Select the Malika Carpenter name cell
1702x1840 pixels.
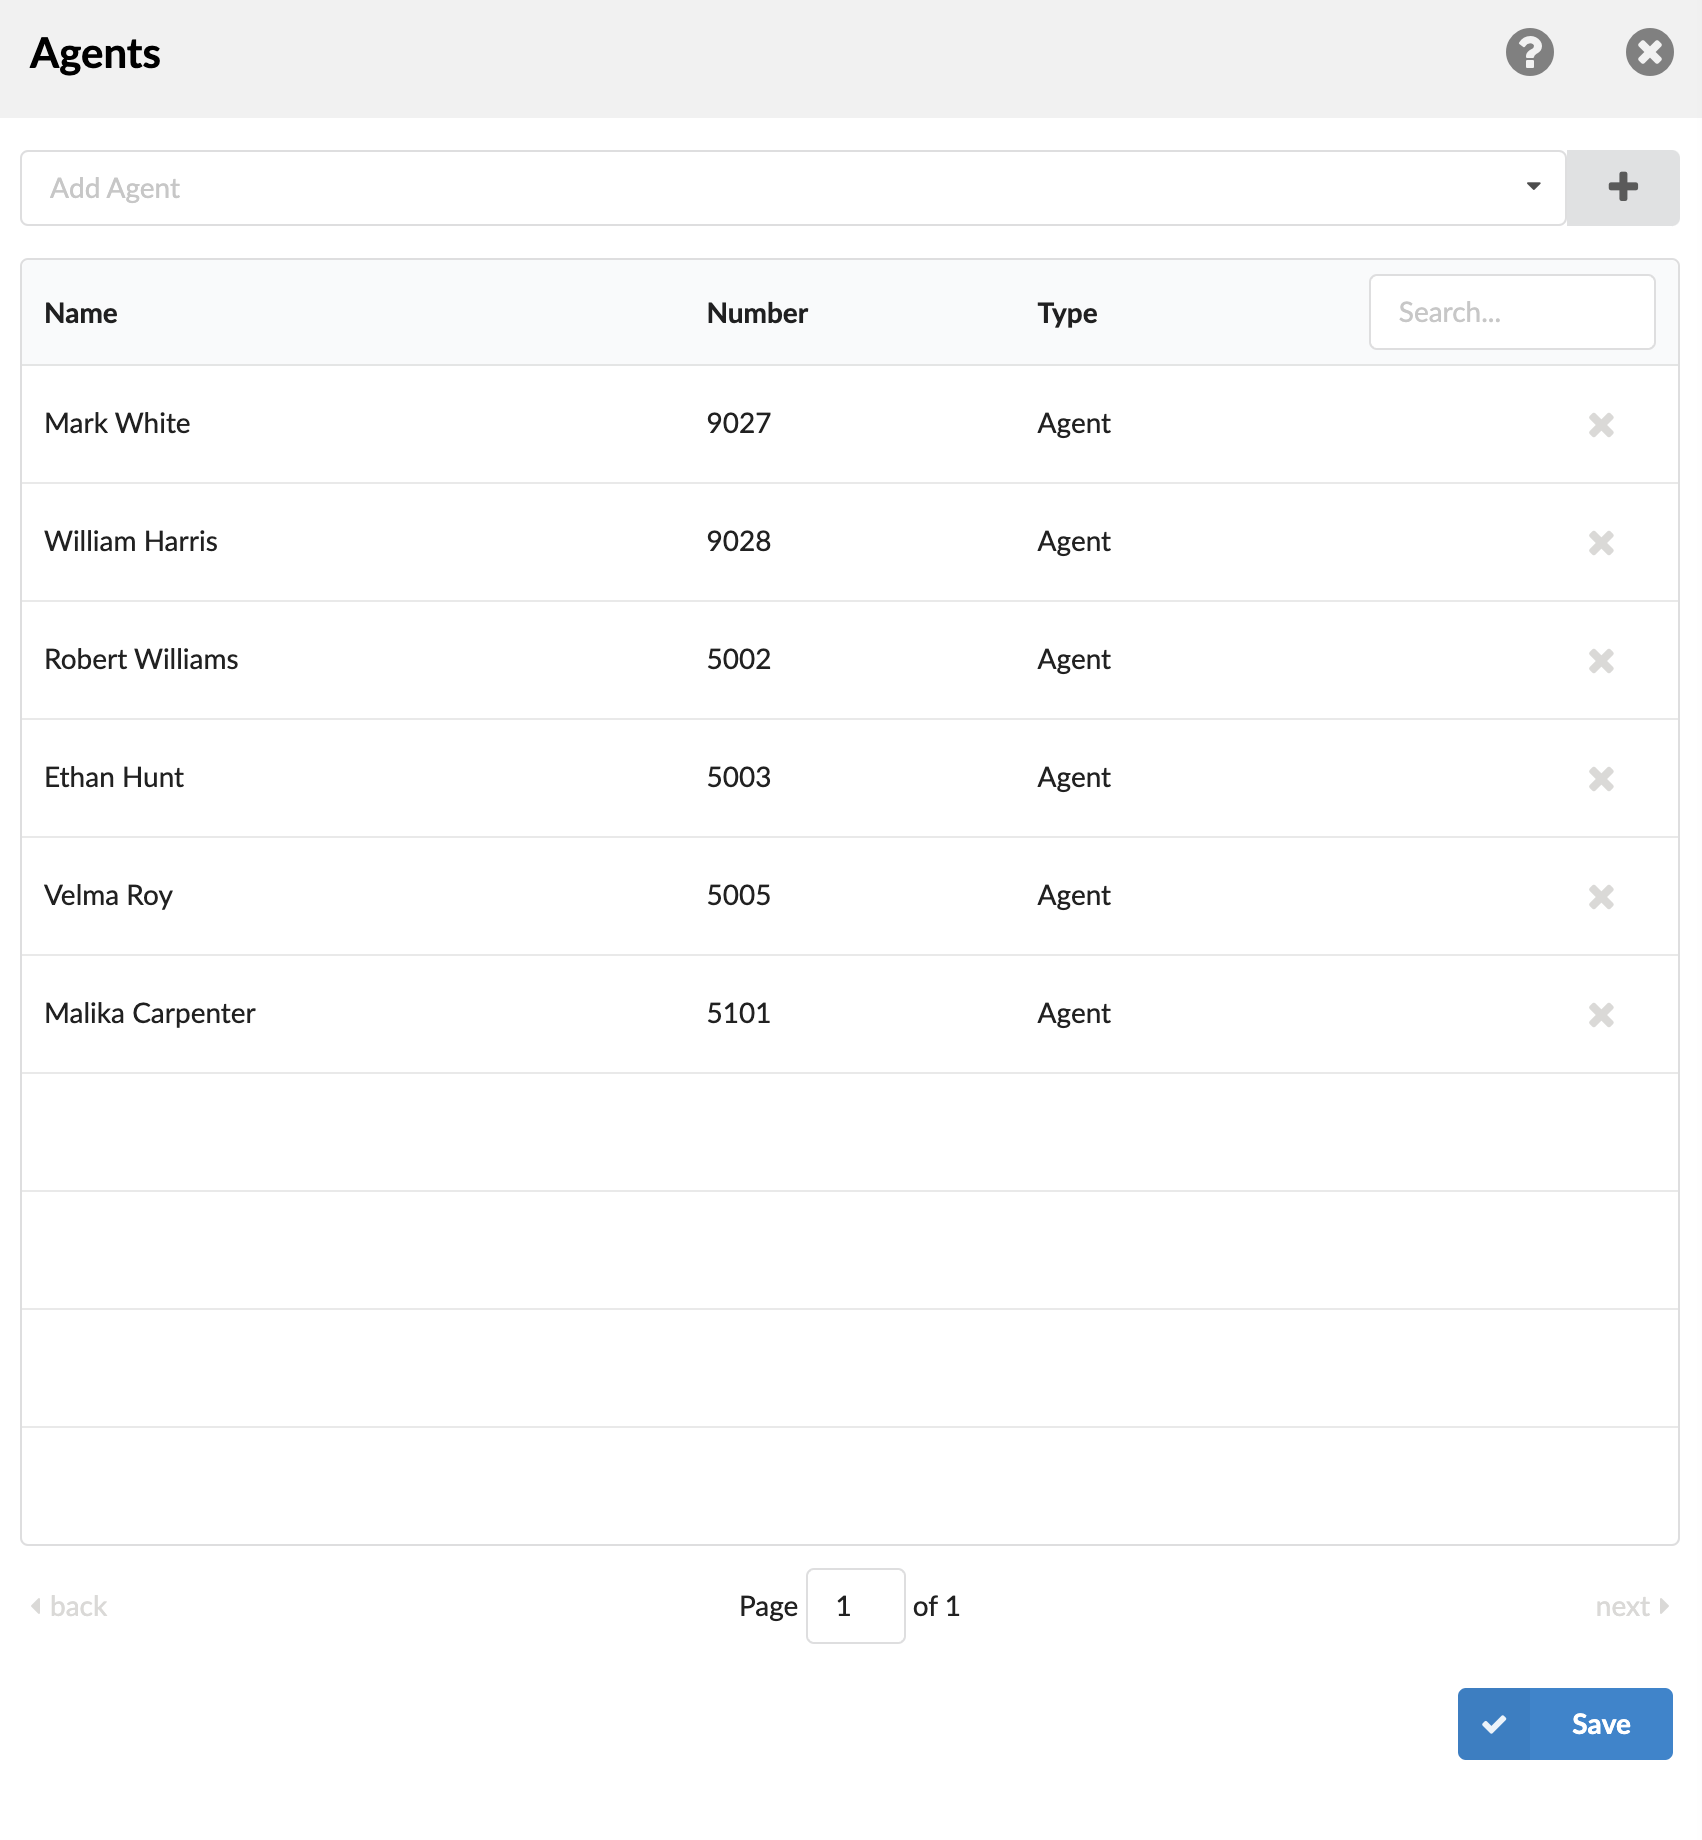click(x=150, y=1013)
